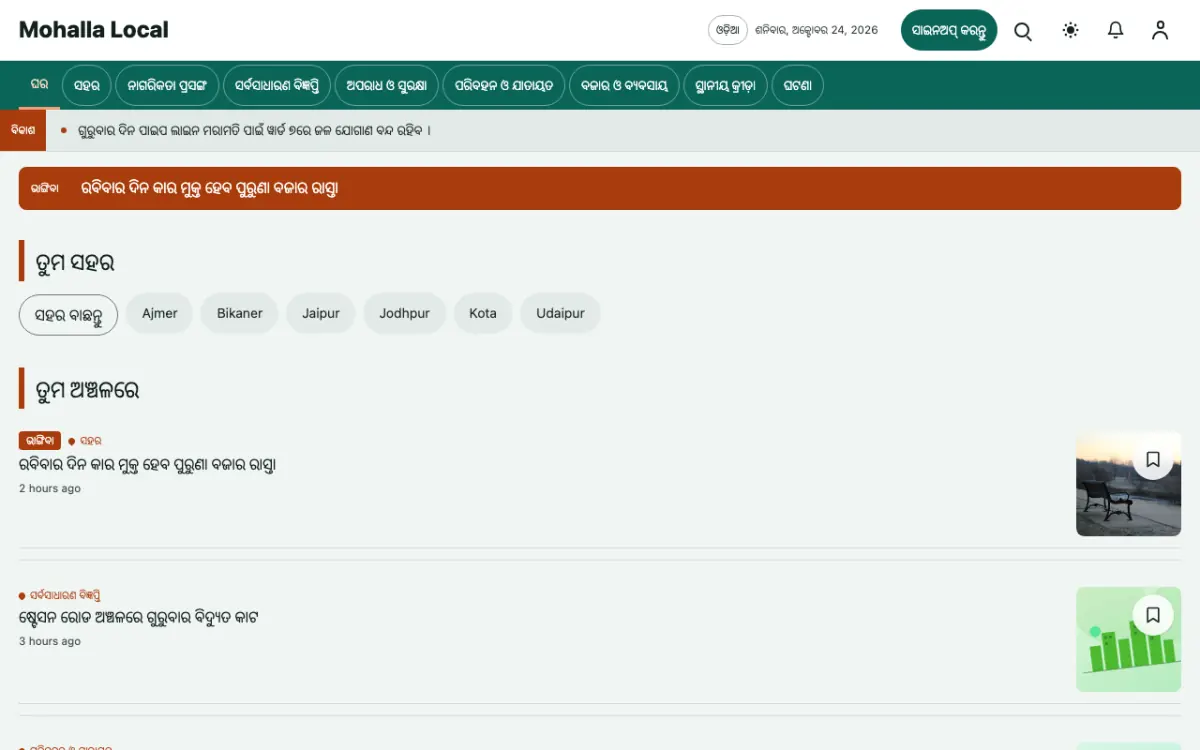1200x750 pixels.
Task: Open the article headline above '2 hours ago'
Action: (147, 465)
